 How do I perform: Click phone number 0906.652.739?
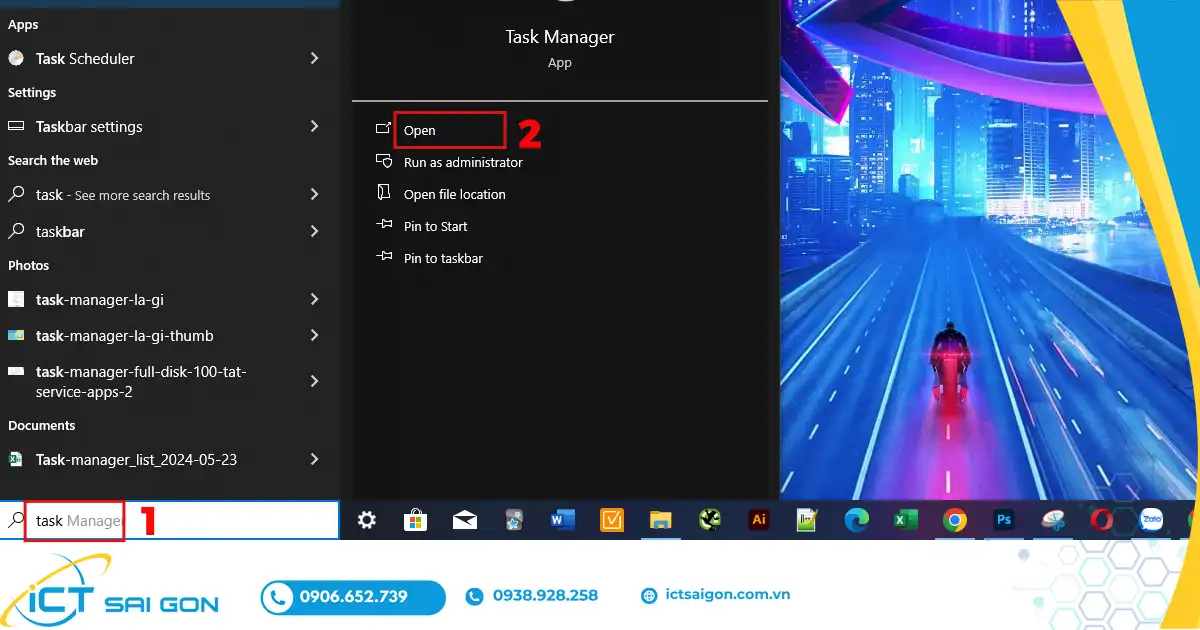coord(353,596)
